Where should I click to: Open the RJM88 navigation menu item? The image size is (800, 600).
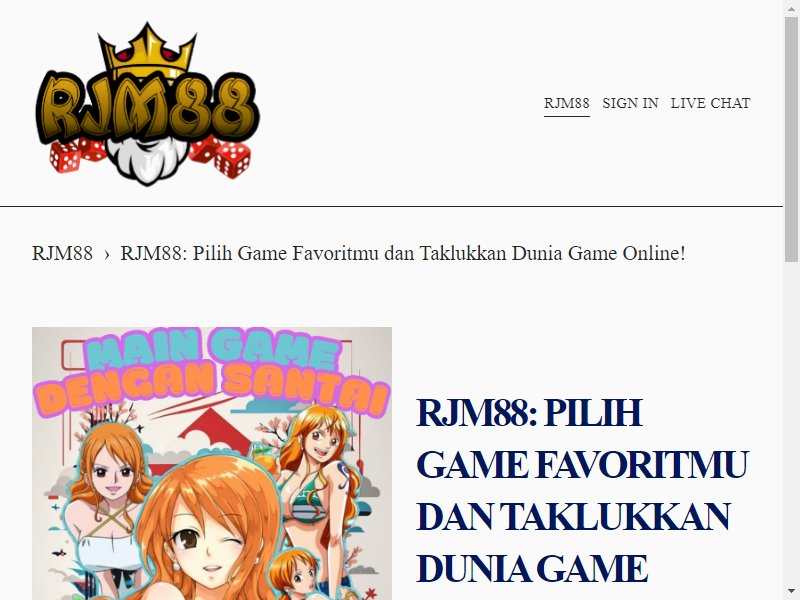point(566,103)
